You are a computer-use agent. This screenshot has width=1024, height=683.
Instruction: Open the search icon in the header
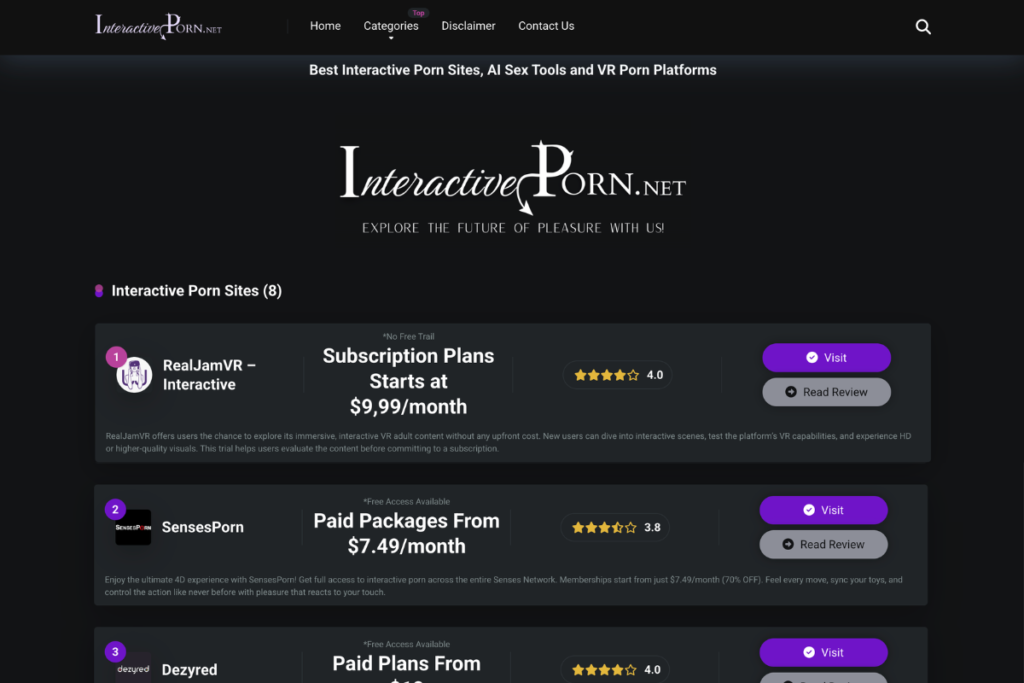922,26
